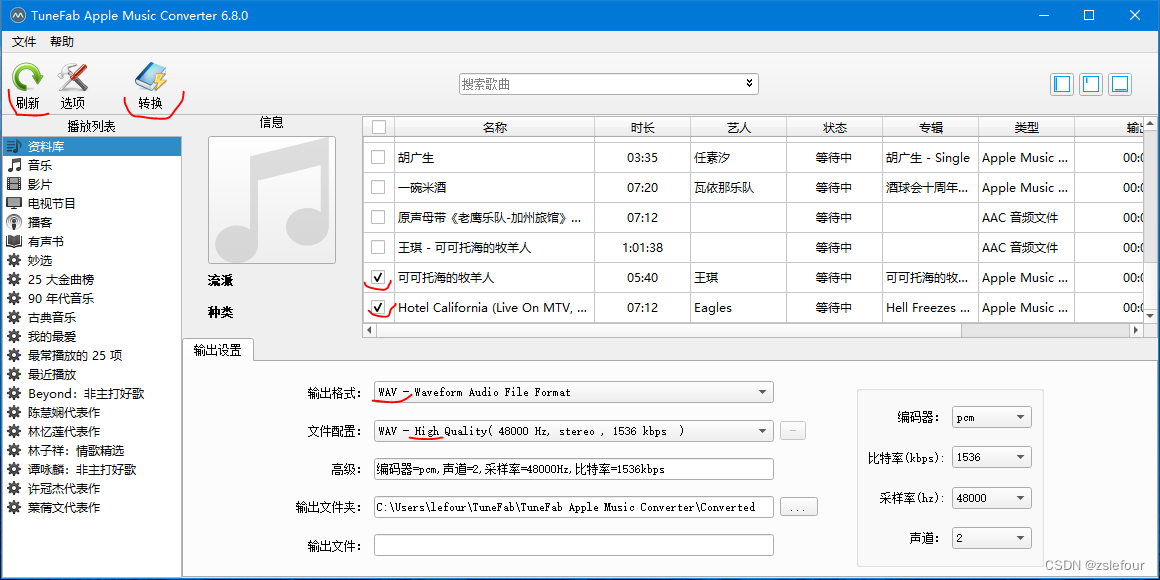The height and width of the screenshot is (580, 1160).
Task: Open the 文件配置 WAV High Quality dropdown
Action: pos(573,431)
